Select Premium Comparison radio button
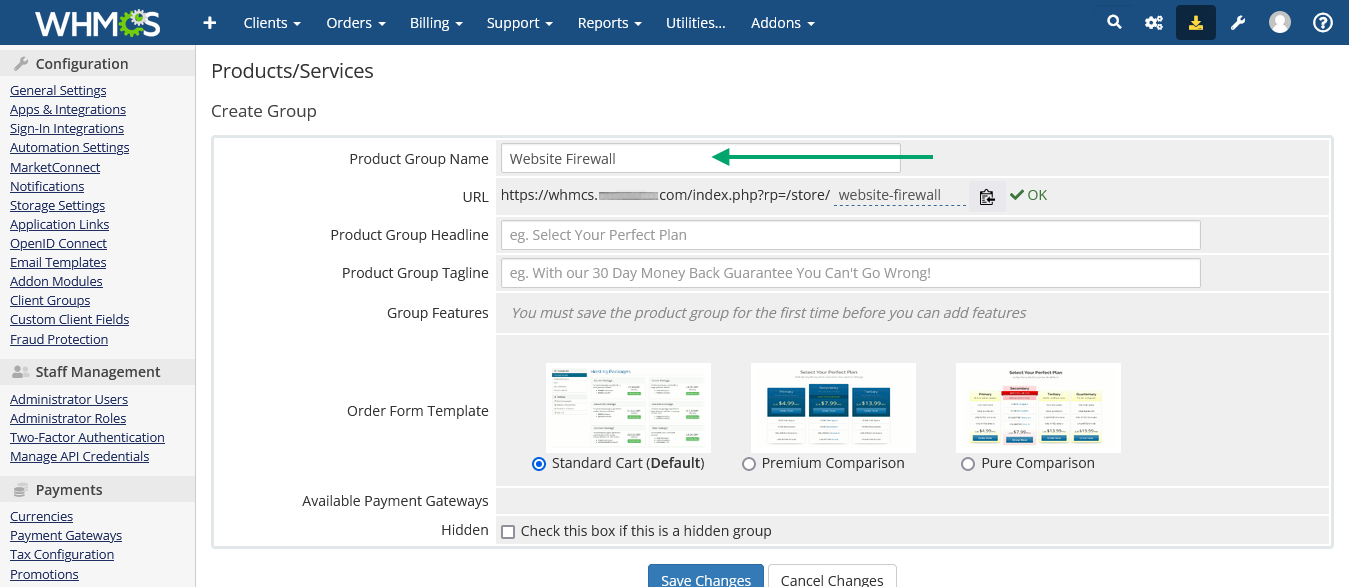Image resolution: width=1349 pixels, height=587 pixels. (749, 464)
